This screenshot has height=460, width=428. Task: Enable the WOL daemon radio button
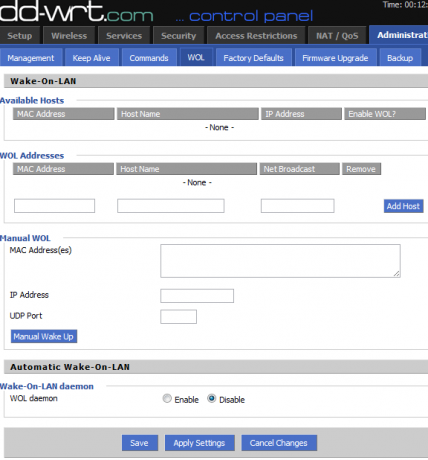click(167, 398)
